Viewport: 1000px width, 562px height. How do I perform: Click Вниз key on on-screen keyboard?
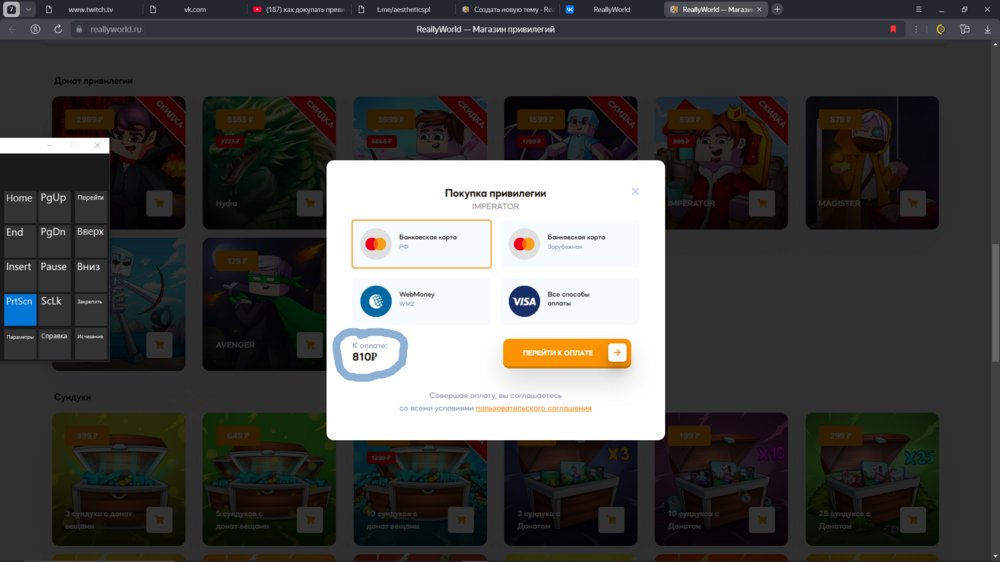91,274
